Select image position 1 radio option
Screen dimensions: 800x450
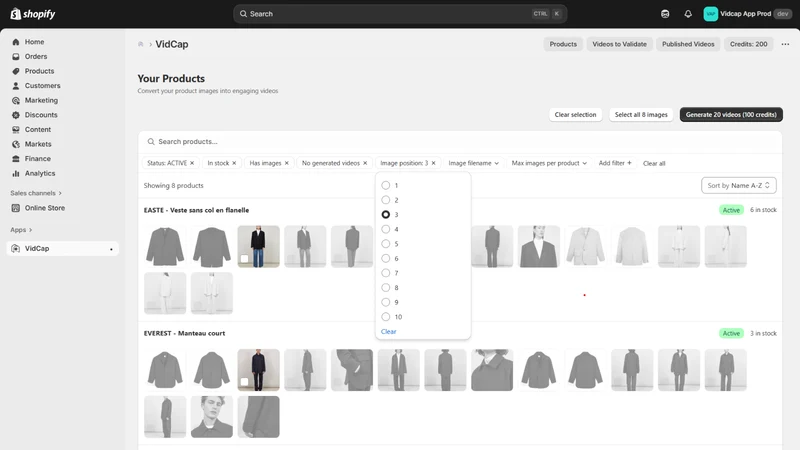click(386, 185)
